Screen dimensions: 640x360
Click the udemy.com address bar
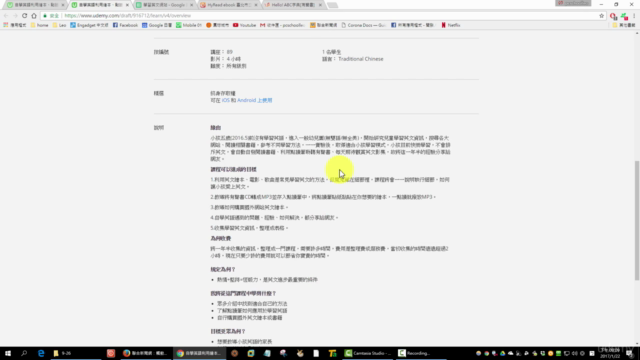click(318, 16)
